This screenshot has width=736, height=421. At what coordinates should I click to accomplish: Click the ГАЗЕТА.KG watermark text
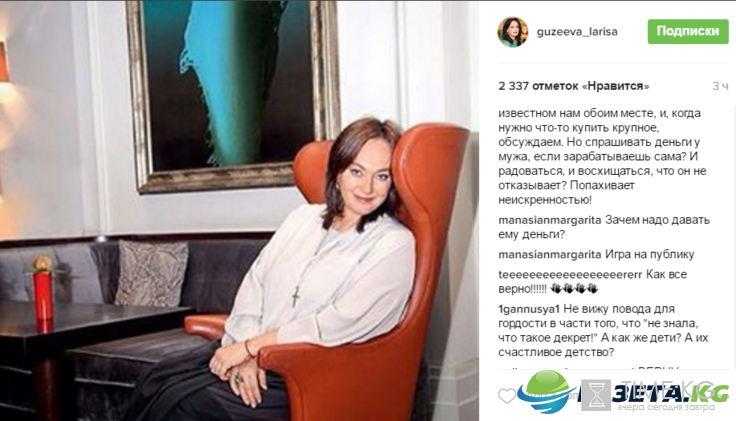pyautogui.click(x=655, y=393)
